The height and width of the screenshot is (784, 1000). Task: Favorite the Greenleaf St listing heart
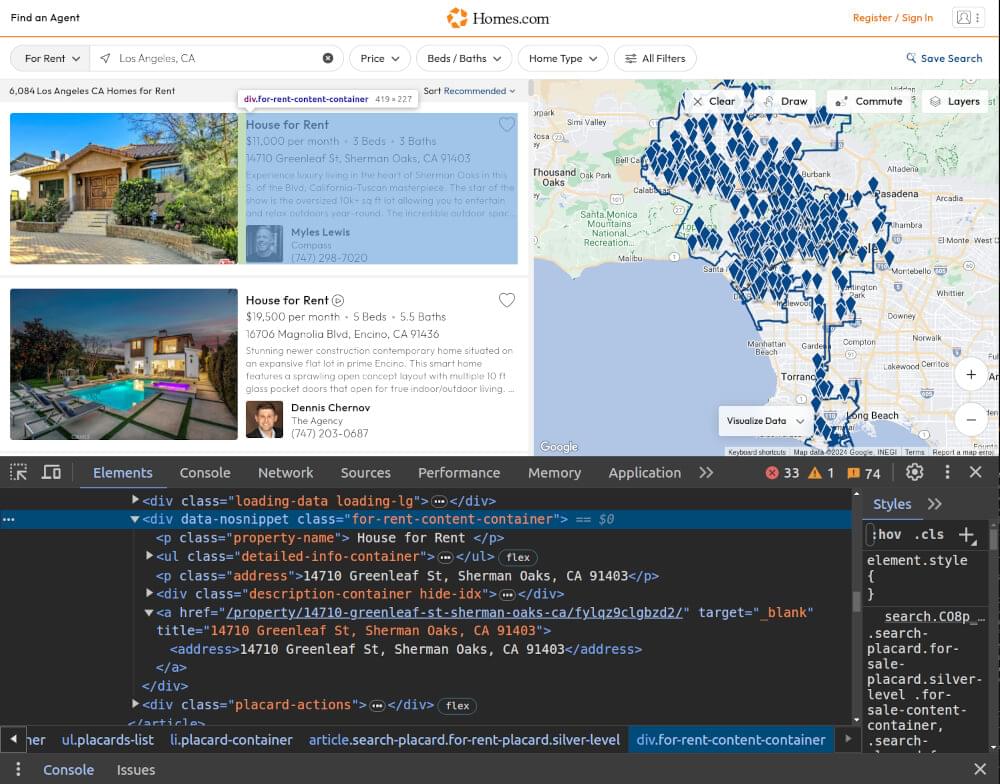[x=507, y=125]
